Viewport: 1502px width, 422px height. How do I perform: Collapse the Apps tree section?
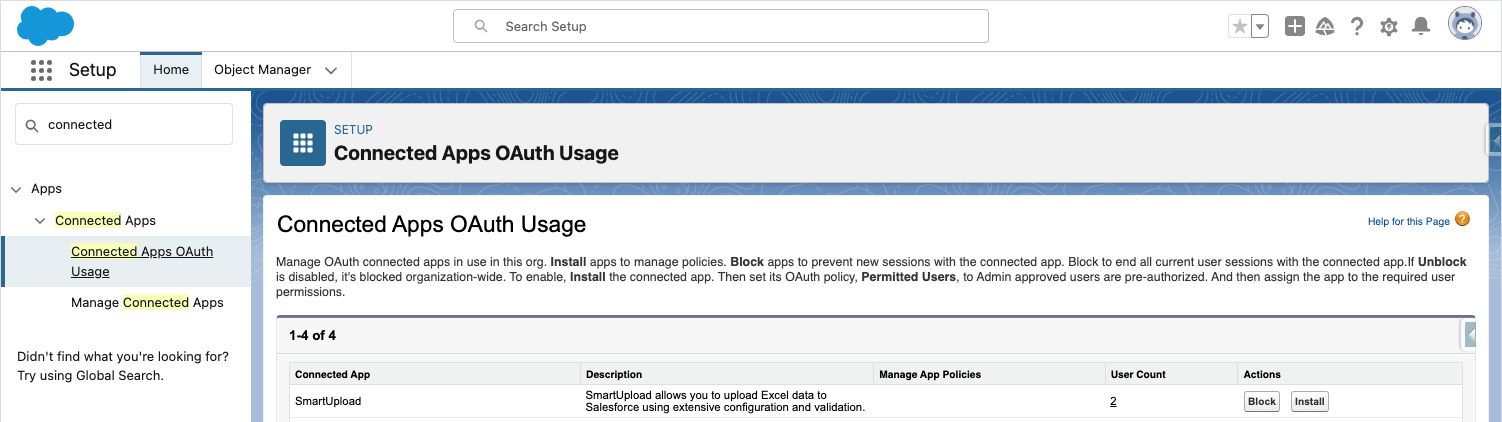point(16,189)
